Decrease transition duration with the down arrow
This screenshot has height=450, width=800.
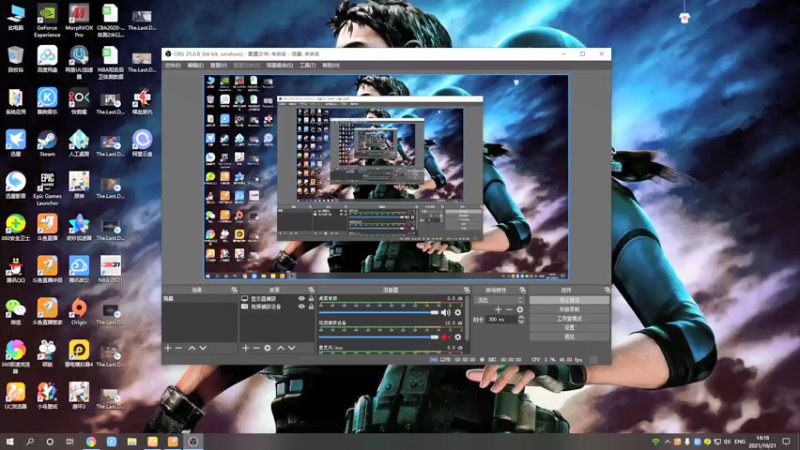(x=521, y=322)
